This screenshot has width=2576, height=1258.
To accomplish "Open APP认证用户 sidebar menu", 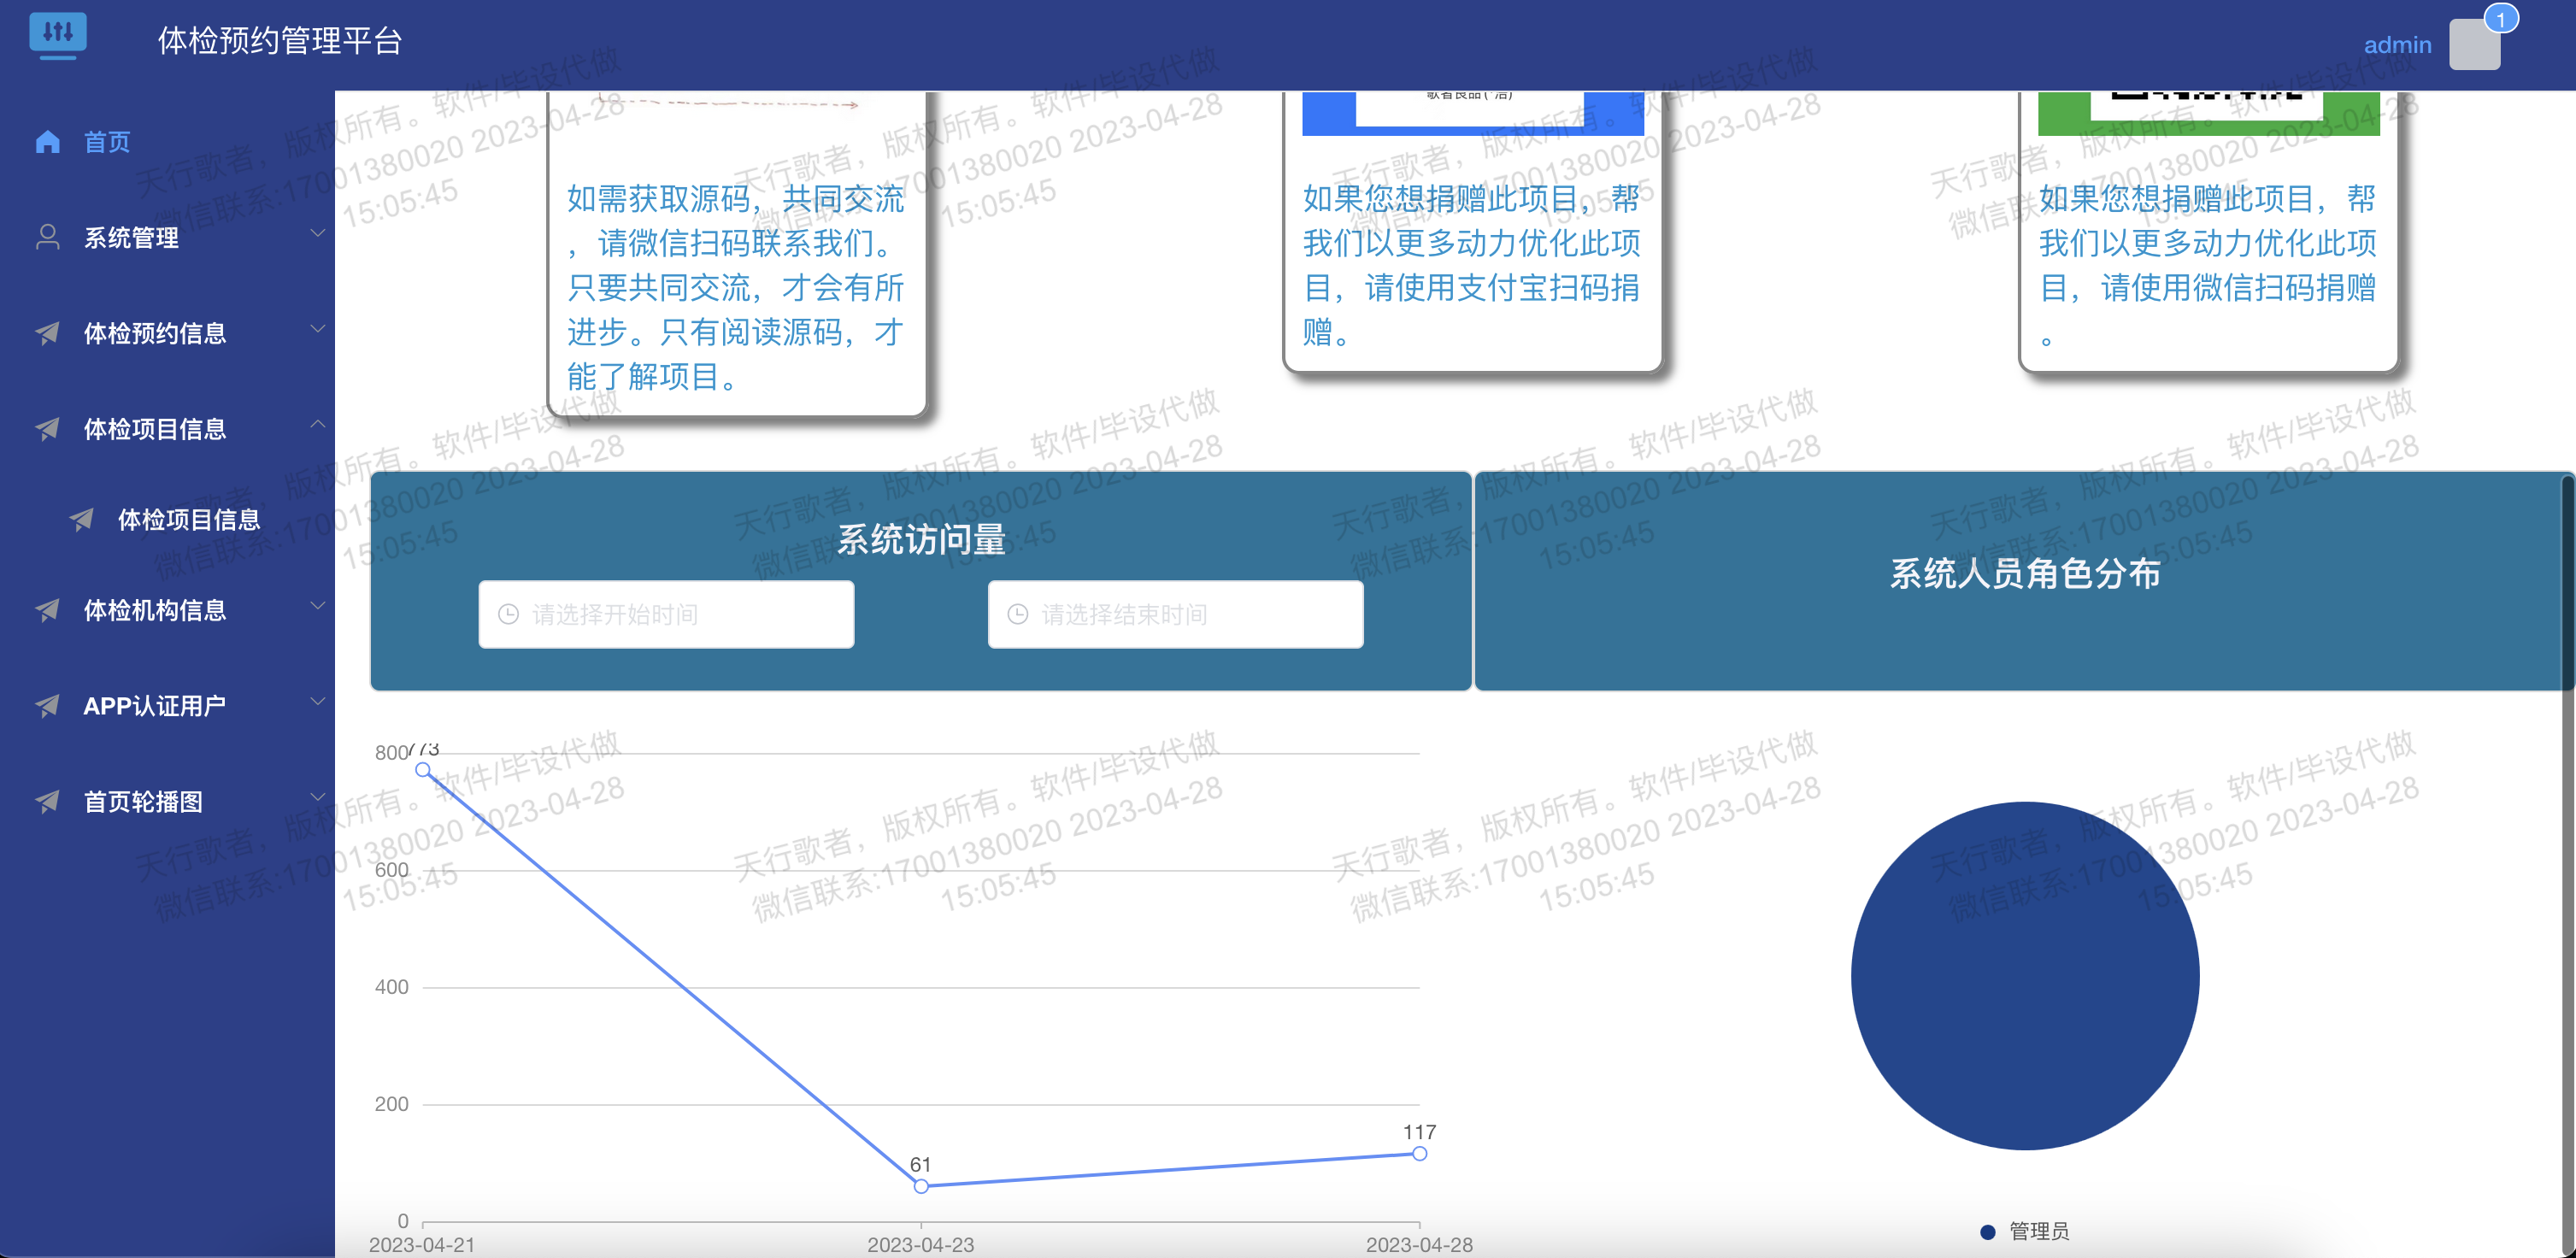I will point(167,706).
